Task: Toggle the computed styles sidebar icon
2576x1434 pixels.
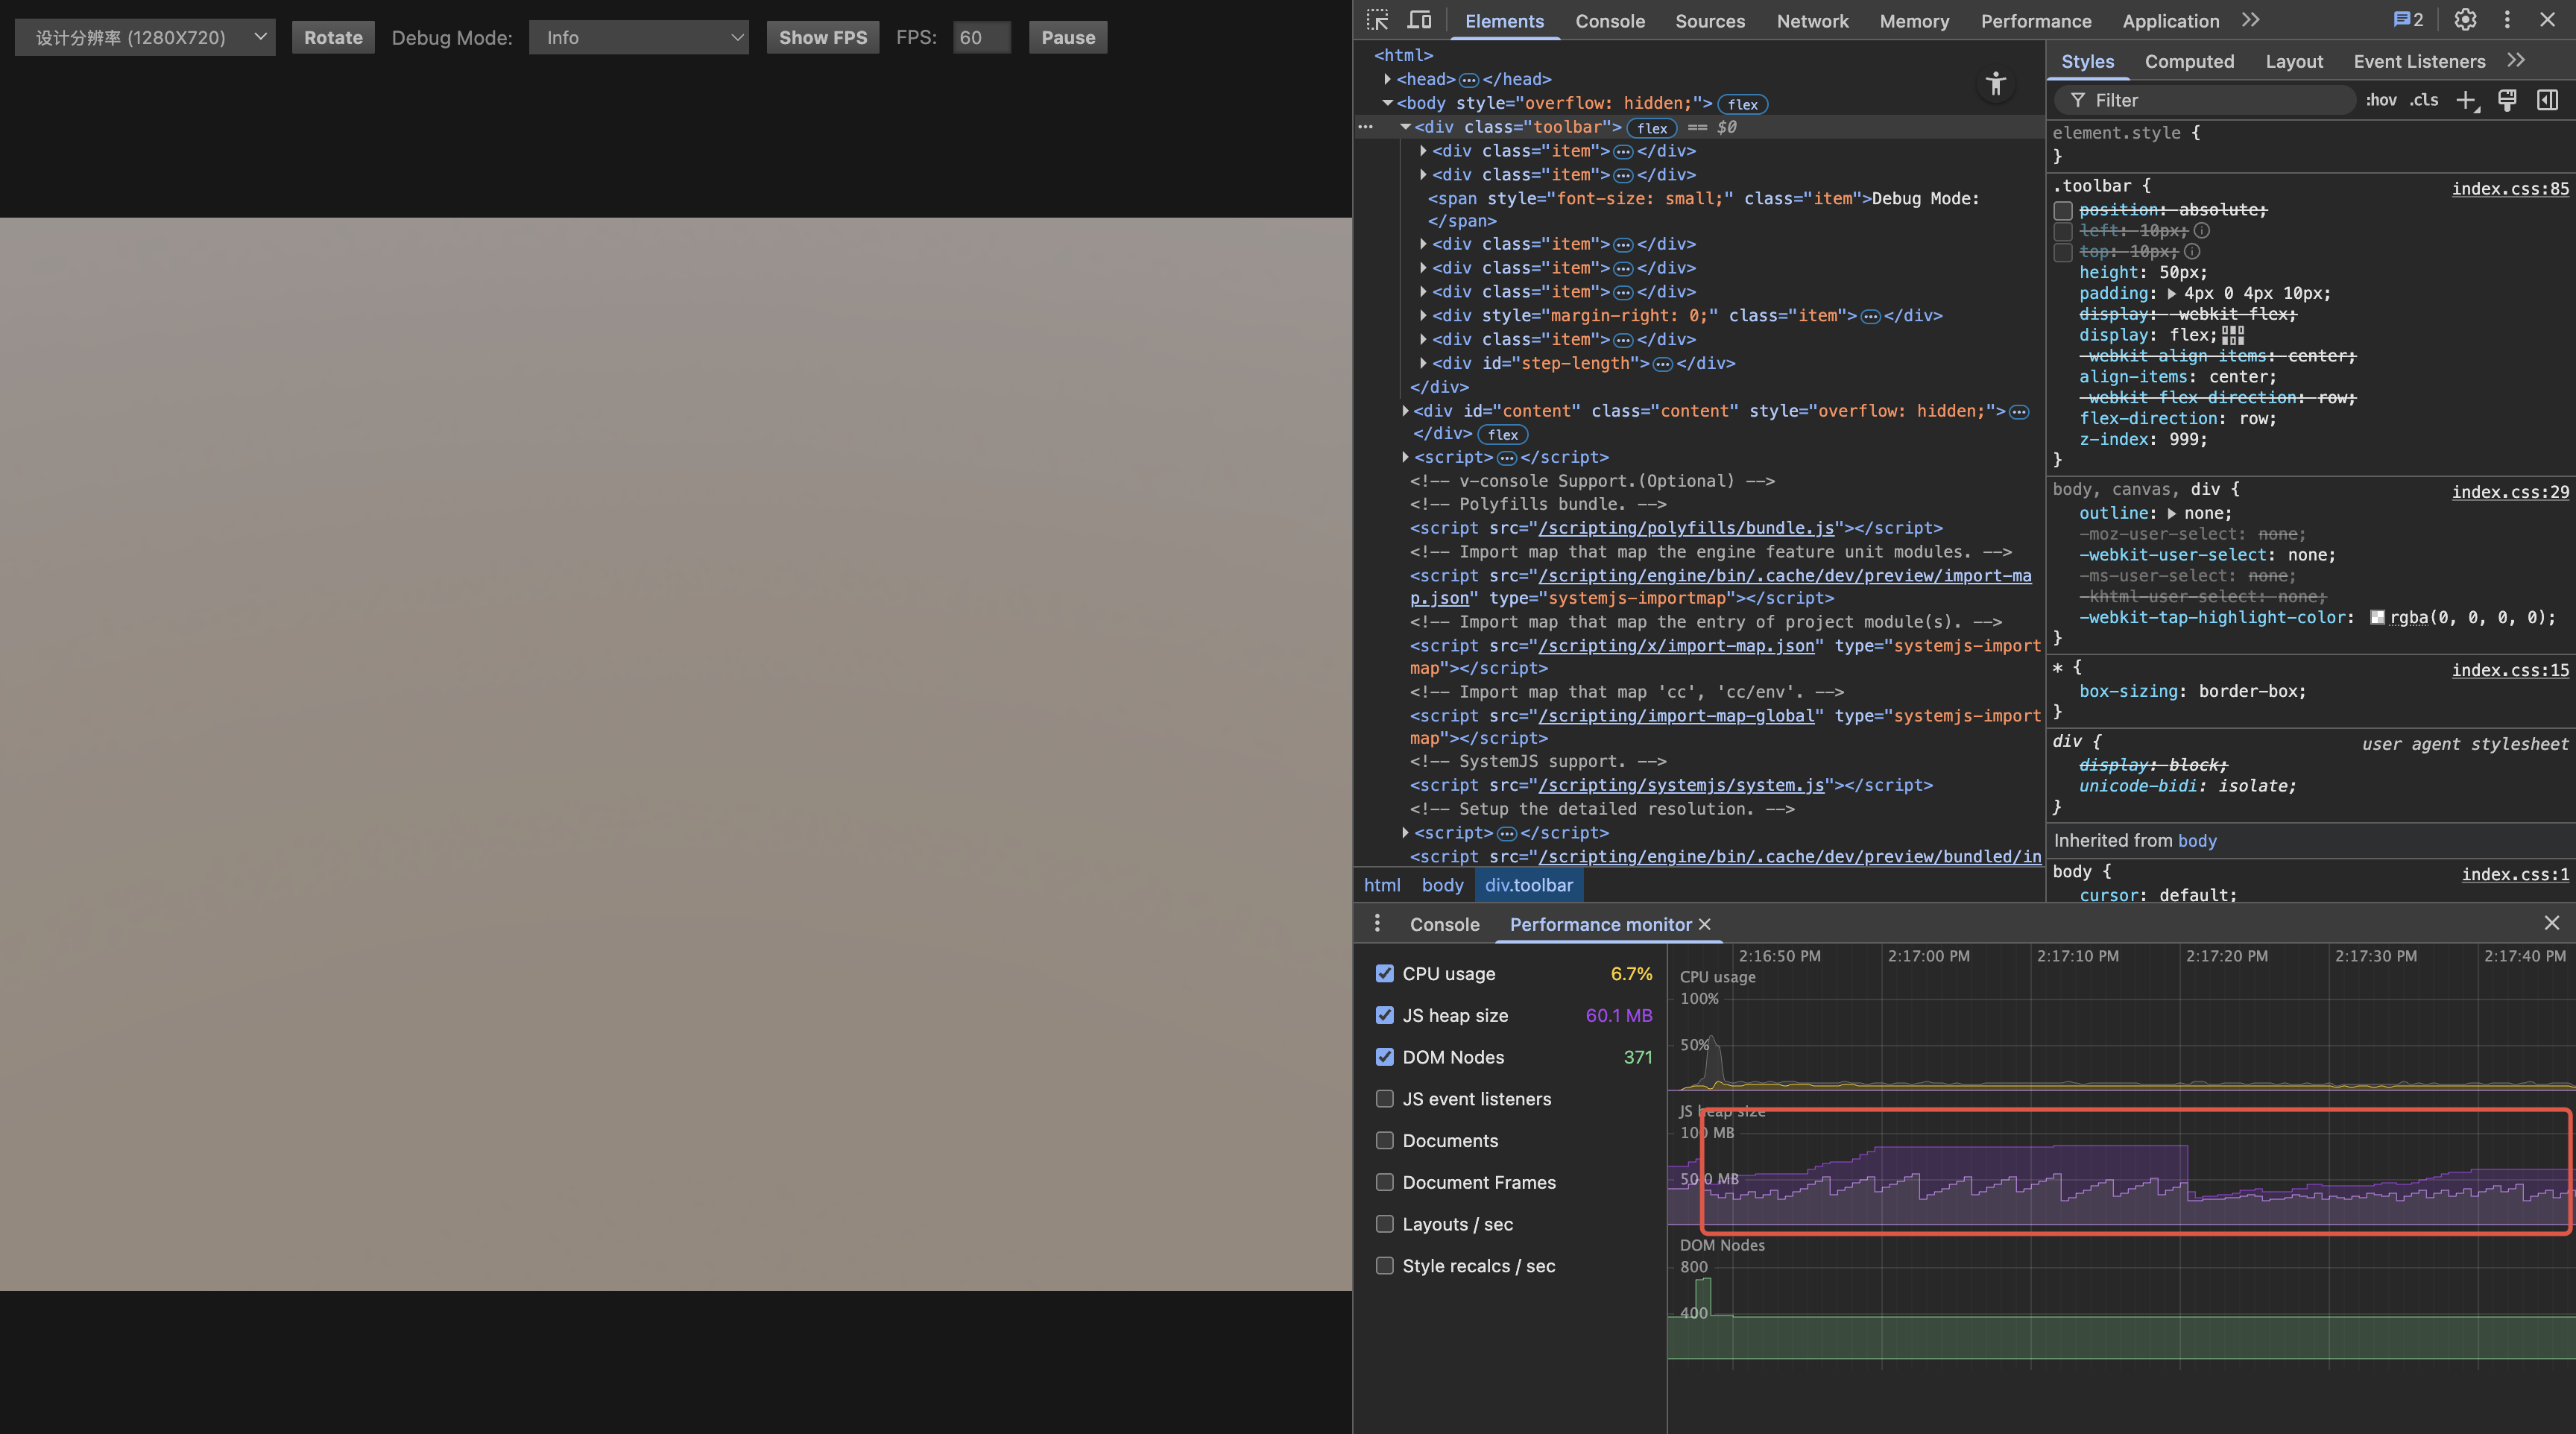Action: (2547, 100)
